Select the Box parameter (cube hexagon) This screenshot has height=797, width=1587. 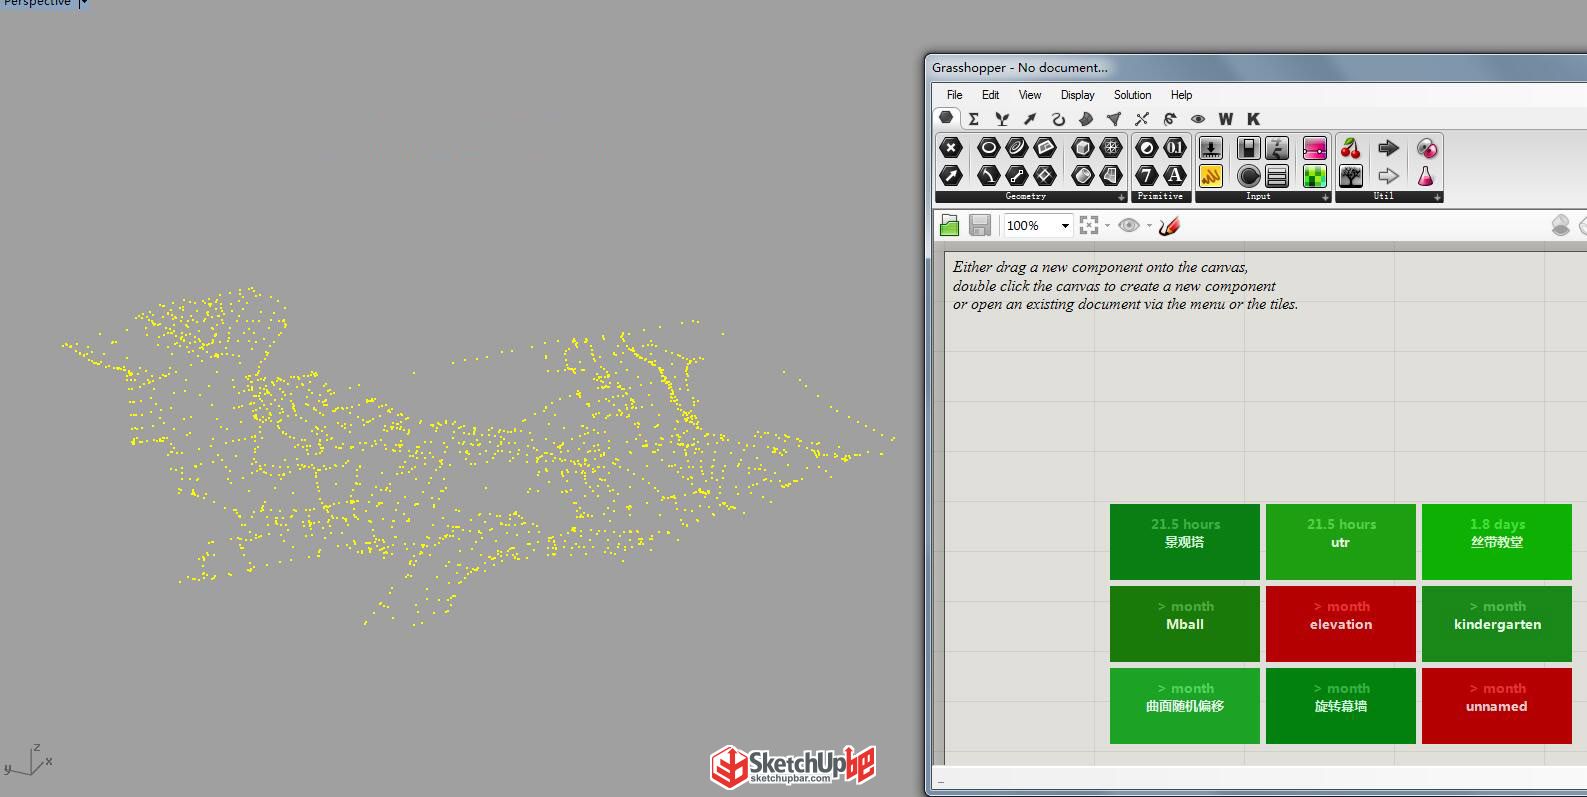[1082, 148]
